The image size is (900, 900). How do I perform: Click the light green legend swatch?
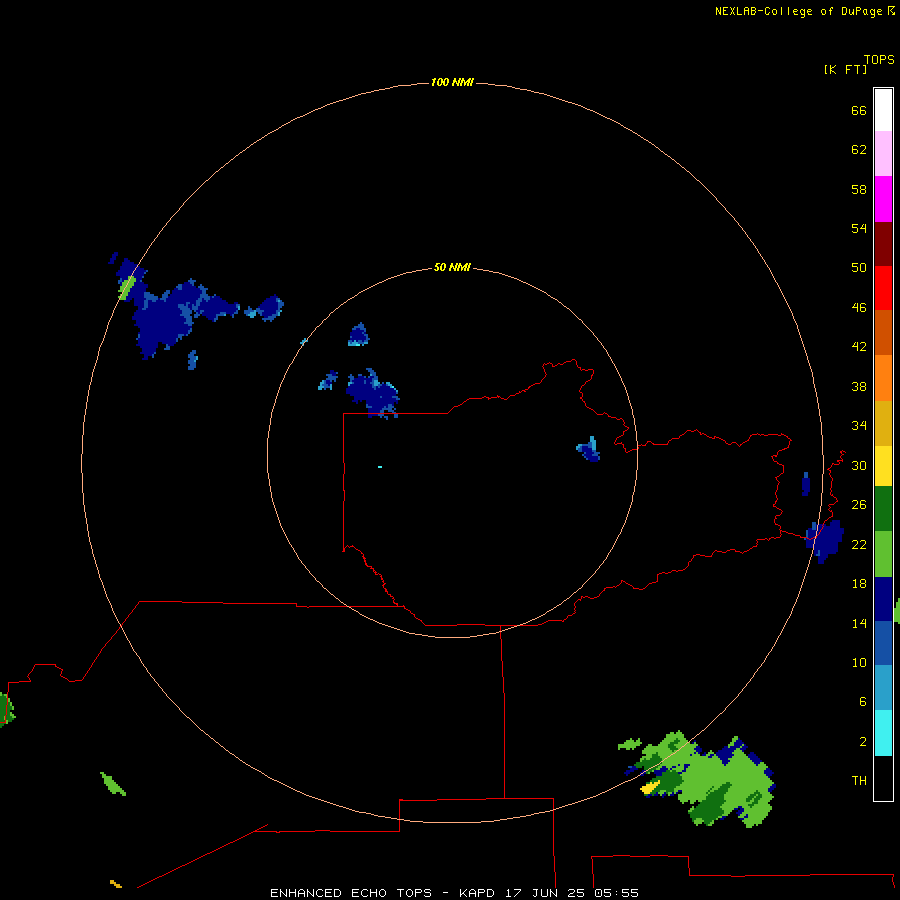click(883, 554)
